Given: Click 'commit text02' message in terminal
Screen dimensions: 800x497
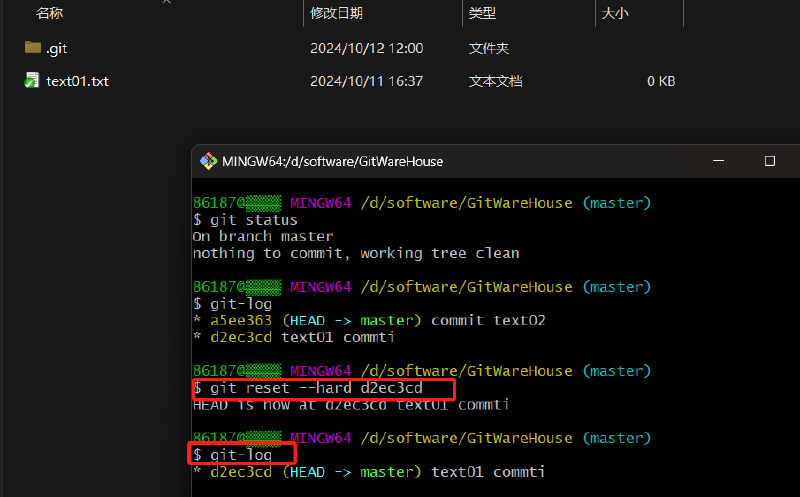Looking at the screenshot, I should pos(488,320).
